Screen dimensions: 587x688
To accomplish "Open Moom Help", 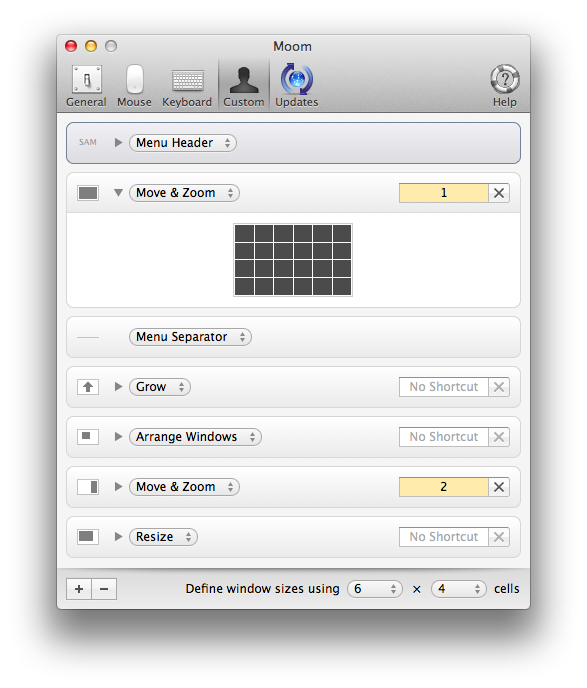I will coord(505,86).
